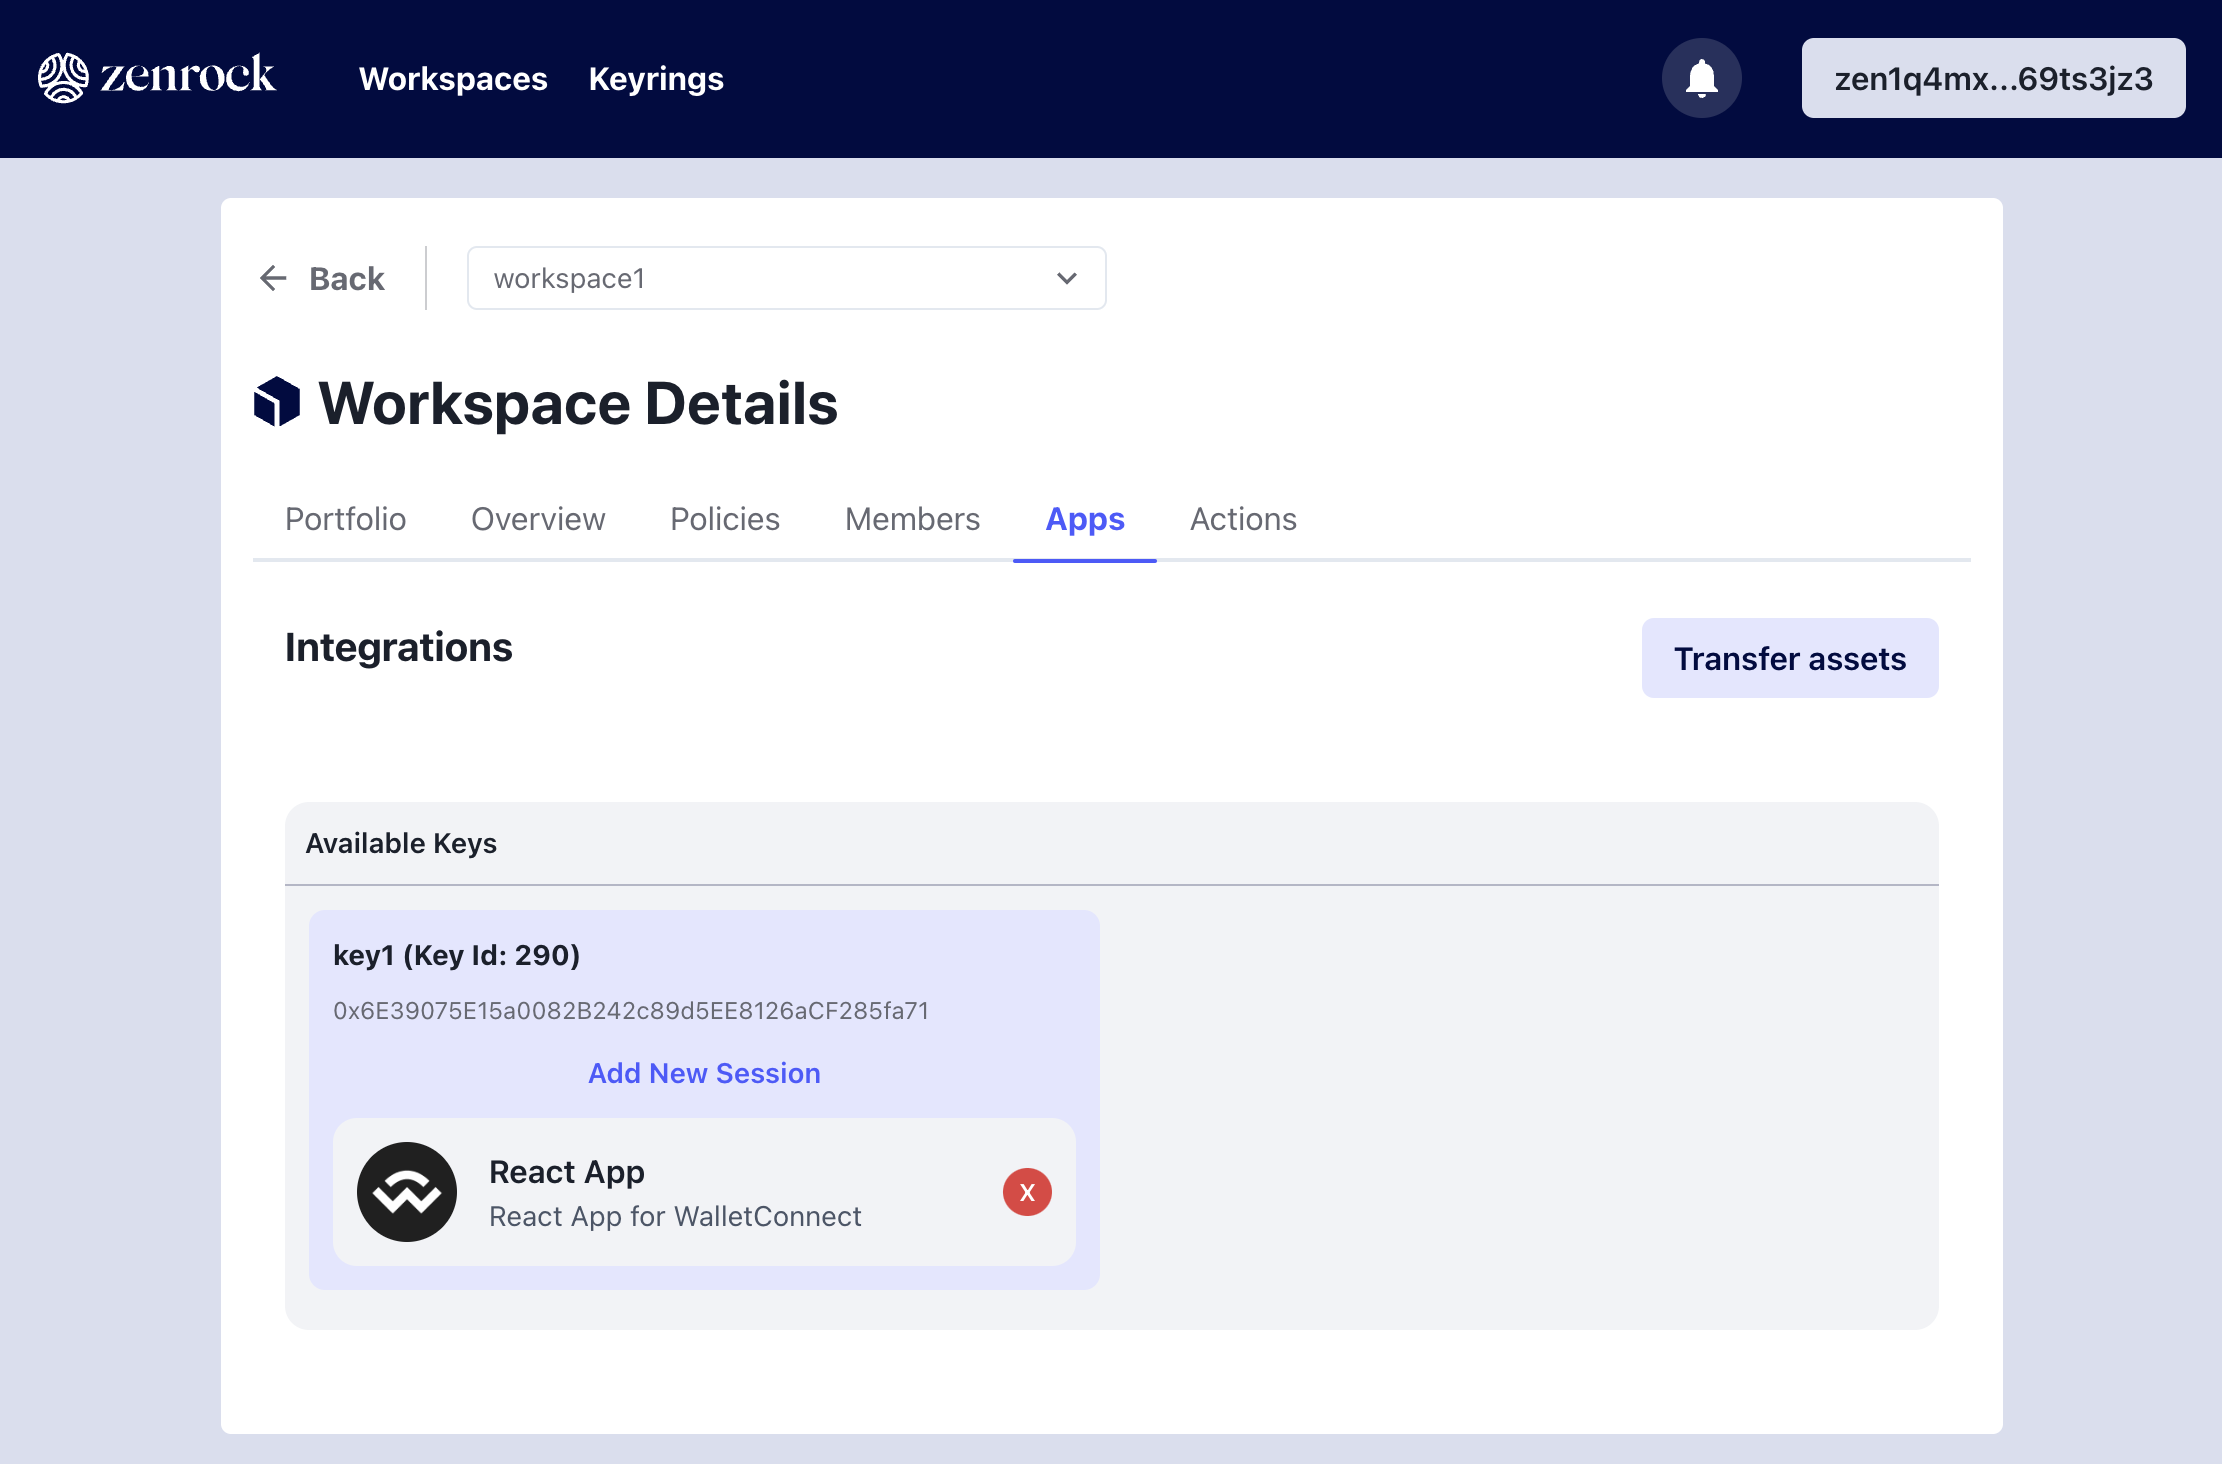Open the workspace1 dropdown
This screenshot has width=2222, height=1464.
pos(786,278)
